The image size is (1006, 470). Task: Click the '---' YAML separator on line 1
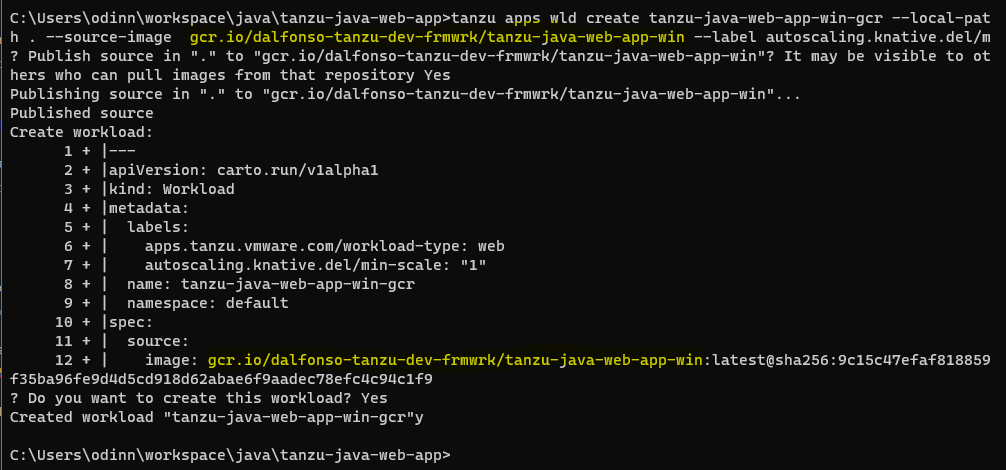click(x=123, y=151)
